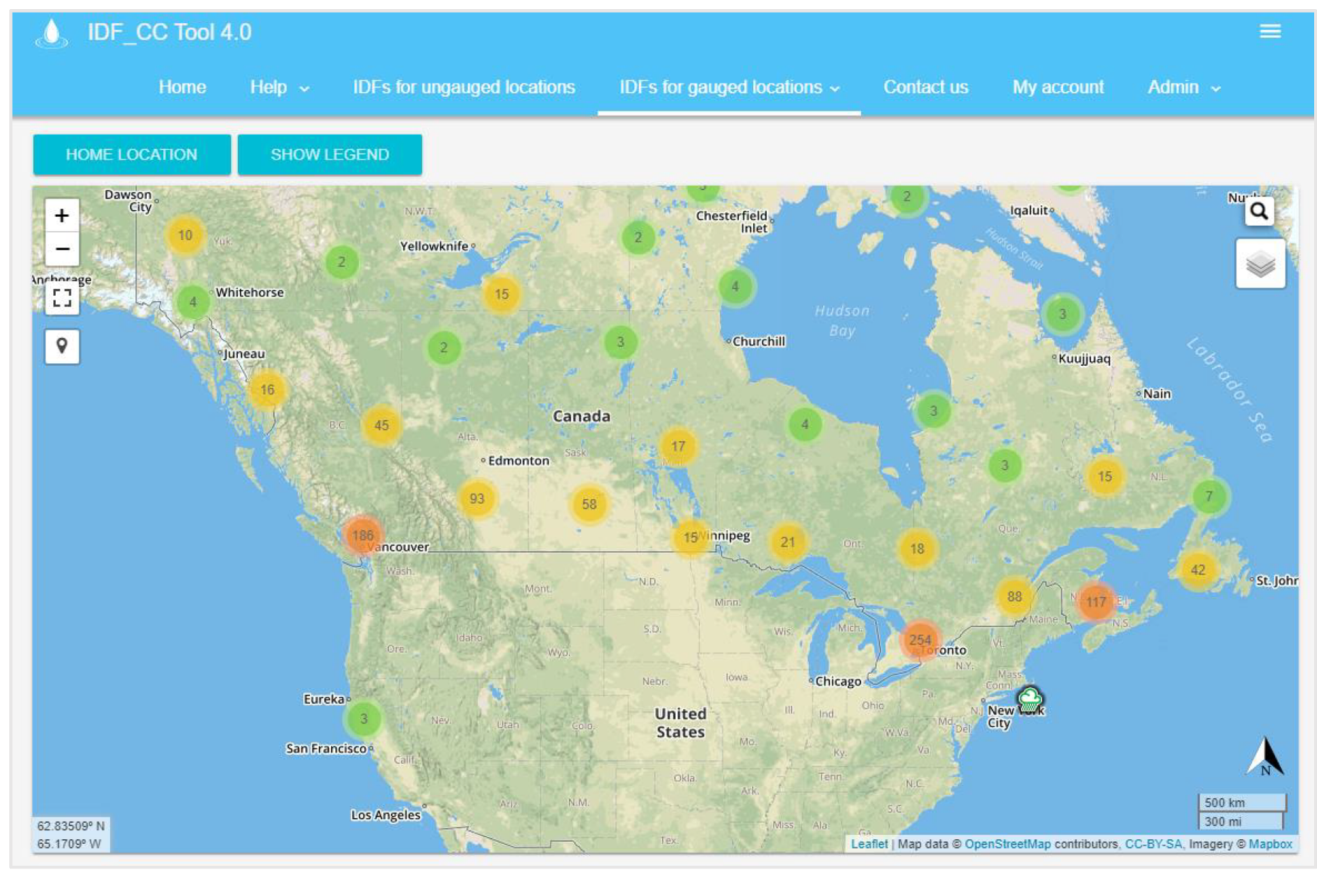Open the map layers control
Viewport: 1324px width, 872px height.
tap(1260, 264)
